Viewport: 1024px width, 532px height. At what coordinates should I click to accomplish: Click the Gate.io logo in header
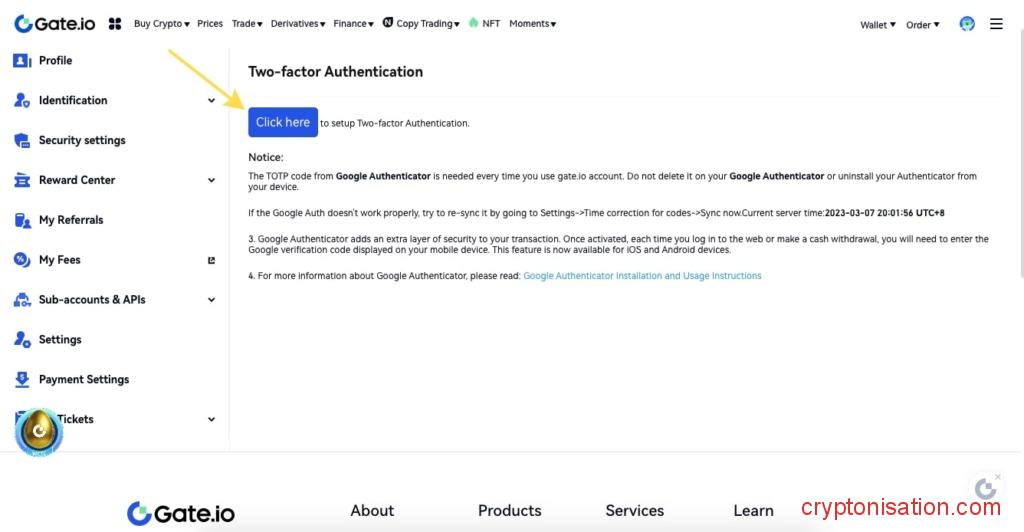click(x=54, y=23)
